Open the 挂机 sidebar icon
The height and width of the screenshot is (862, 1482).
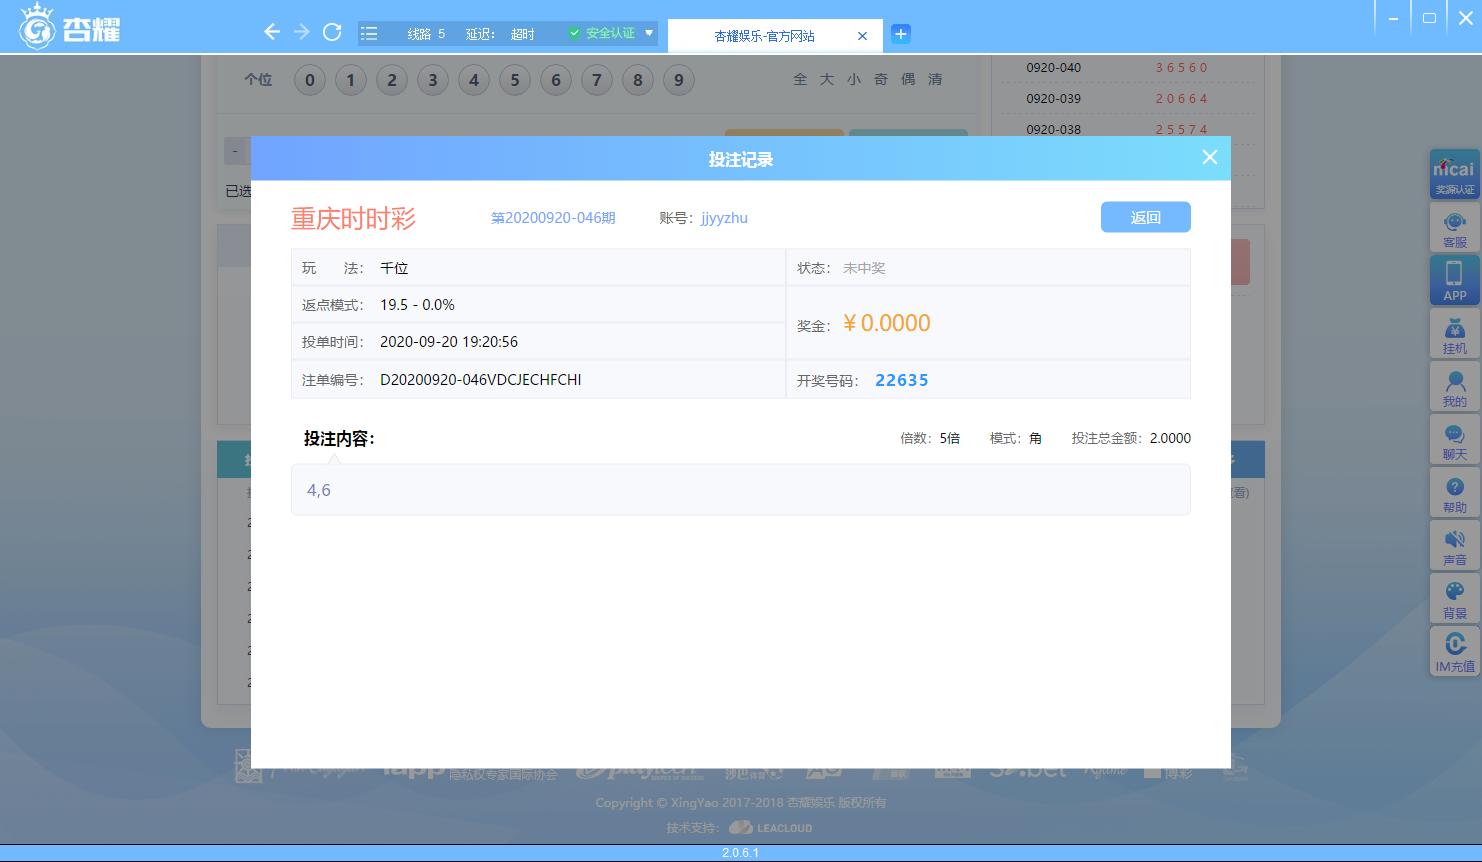click(x=1454, y=333)
